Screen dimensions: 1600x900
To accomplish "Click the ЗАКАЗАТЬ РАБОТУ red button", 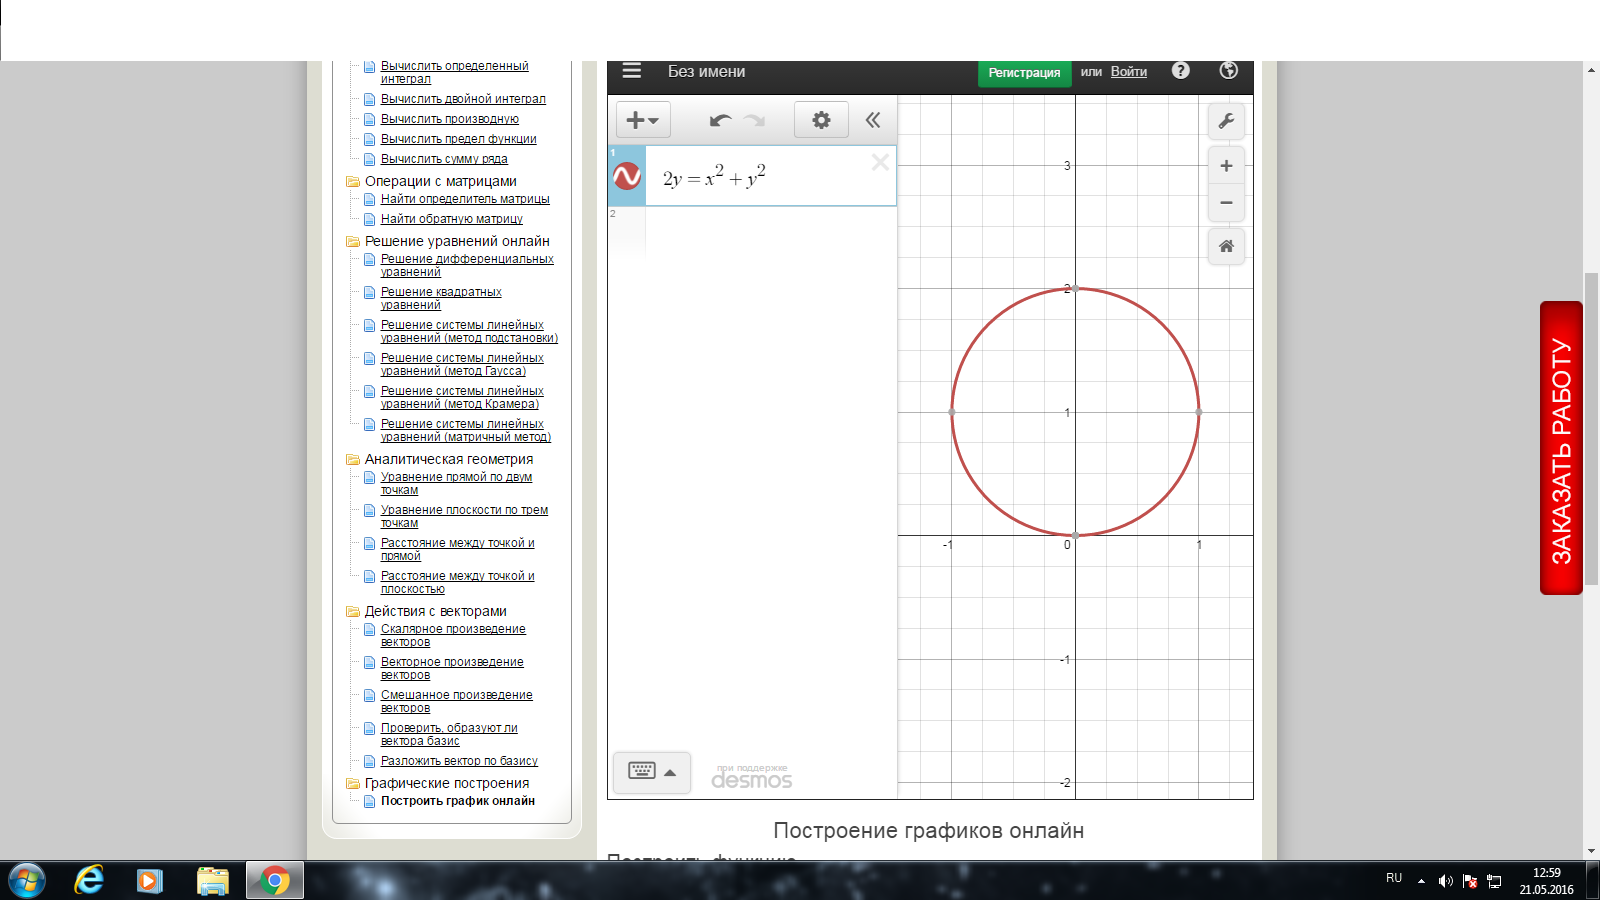I will coord(1561,448).
